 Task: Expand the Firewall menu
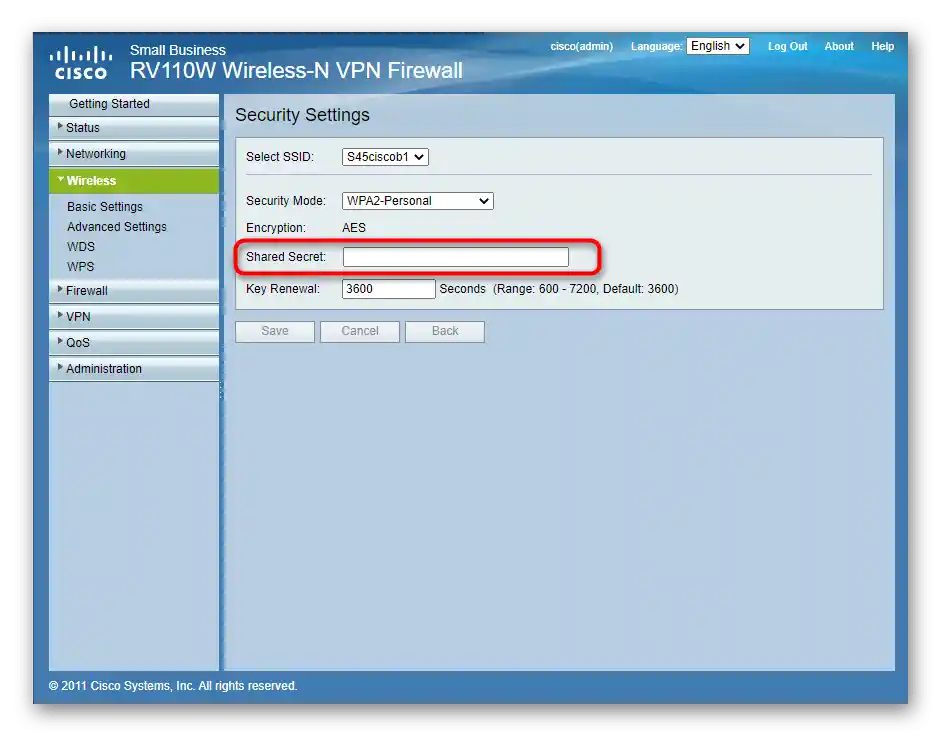134,291
